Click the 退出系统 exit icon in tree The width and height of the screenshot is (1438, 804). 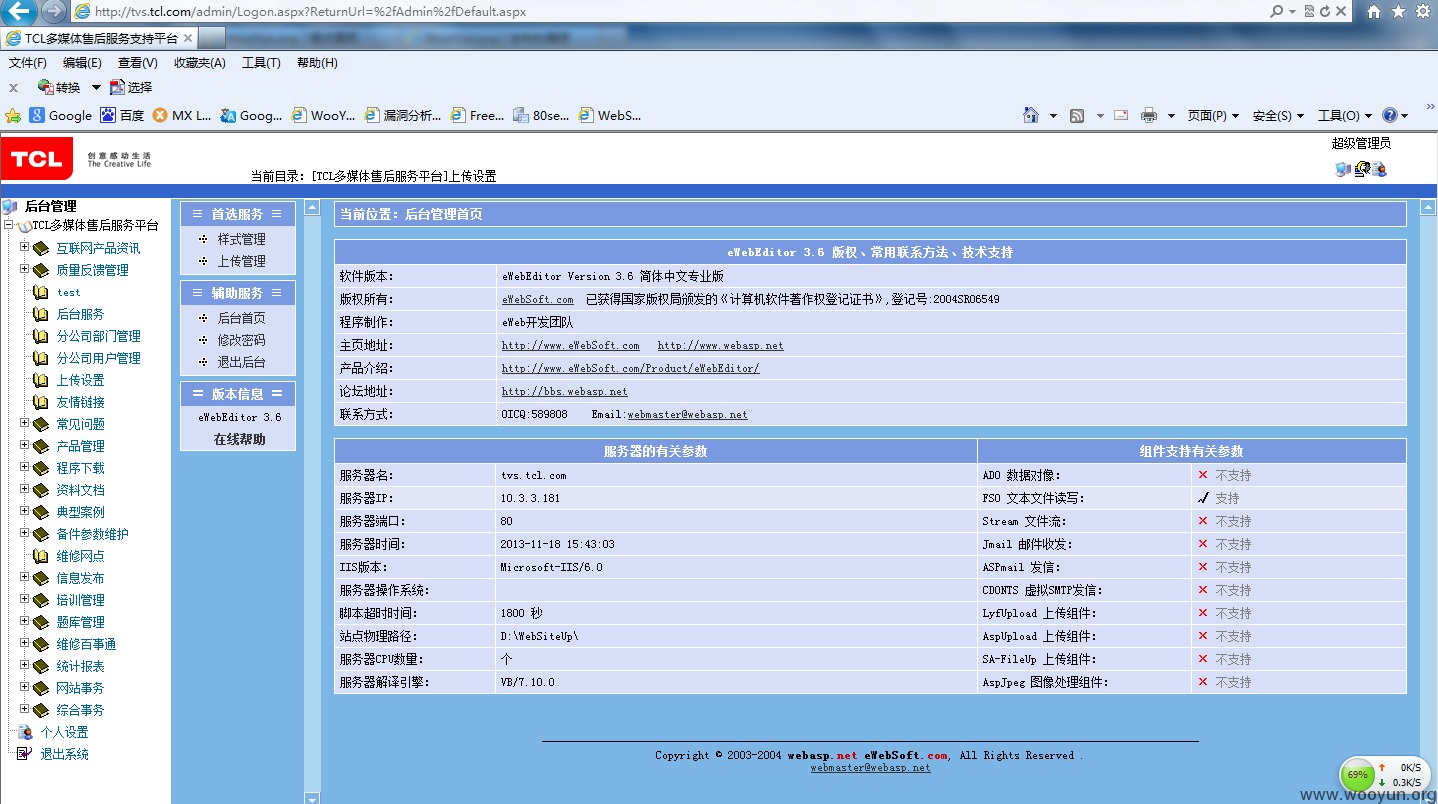(x=25, y=754)
